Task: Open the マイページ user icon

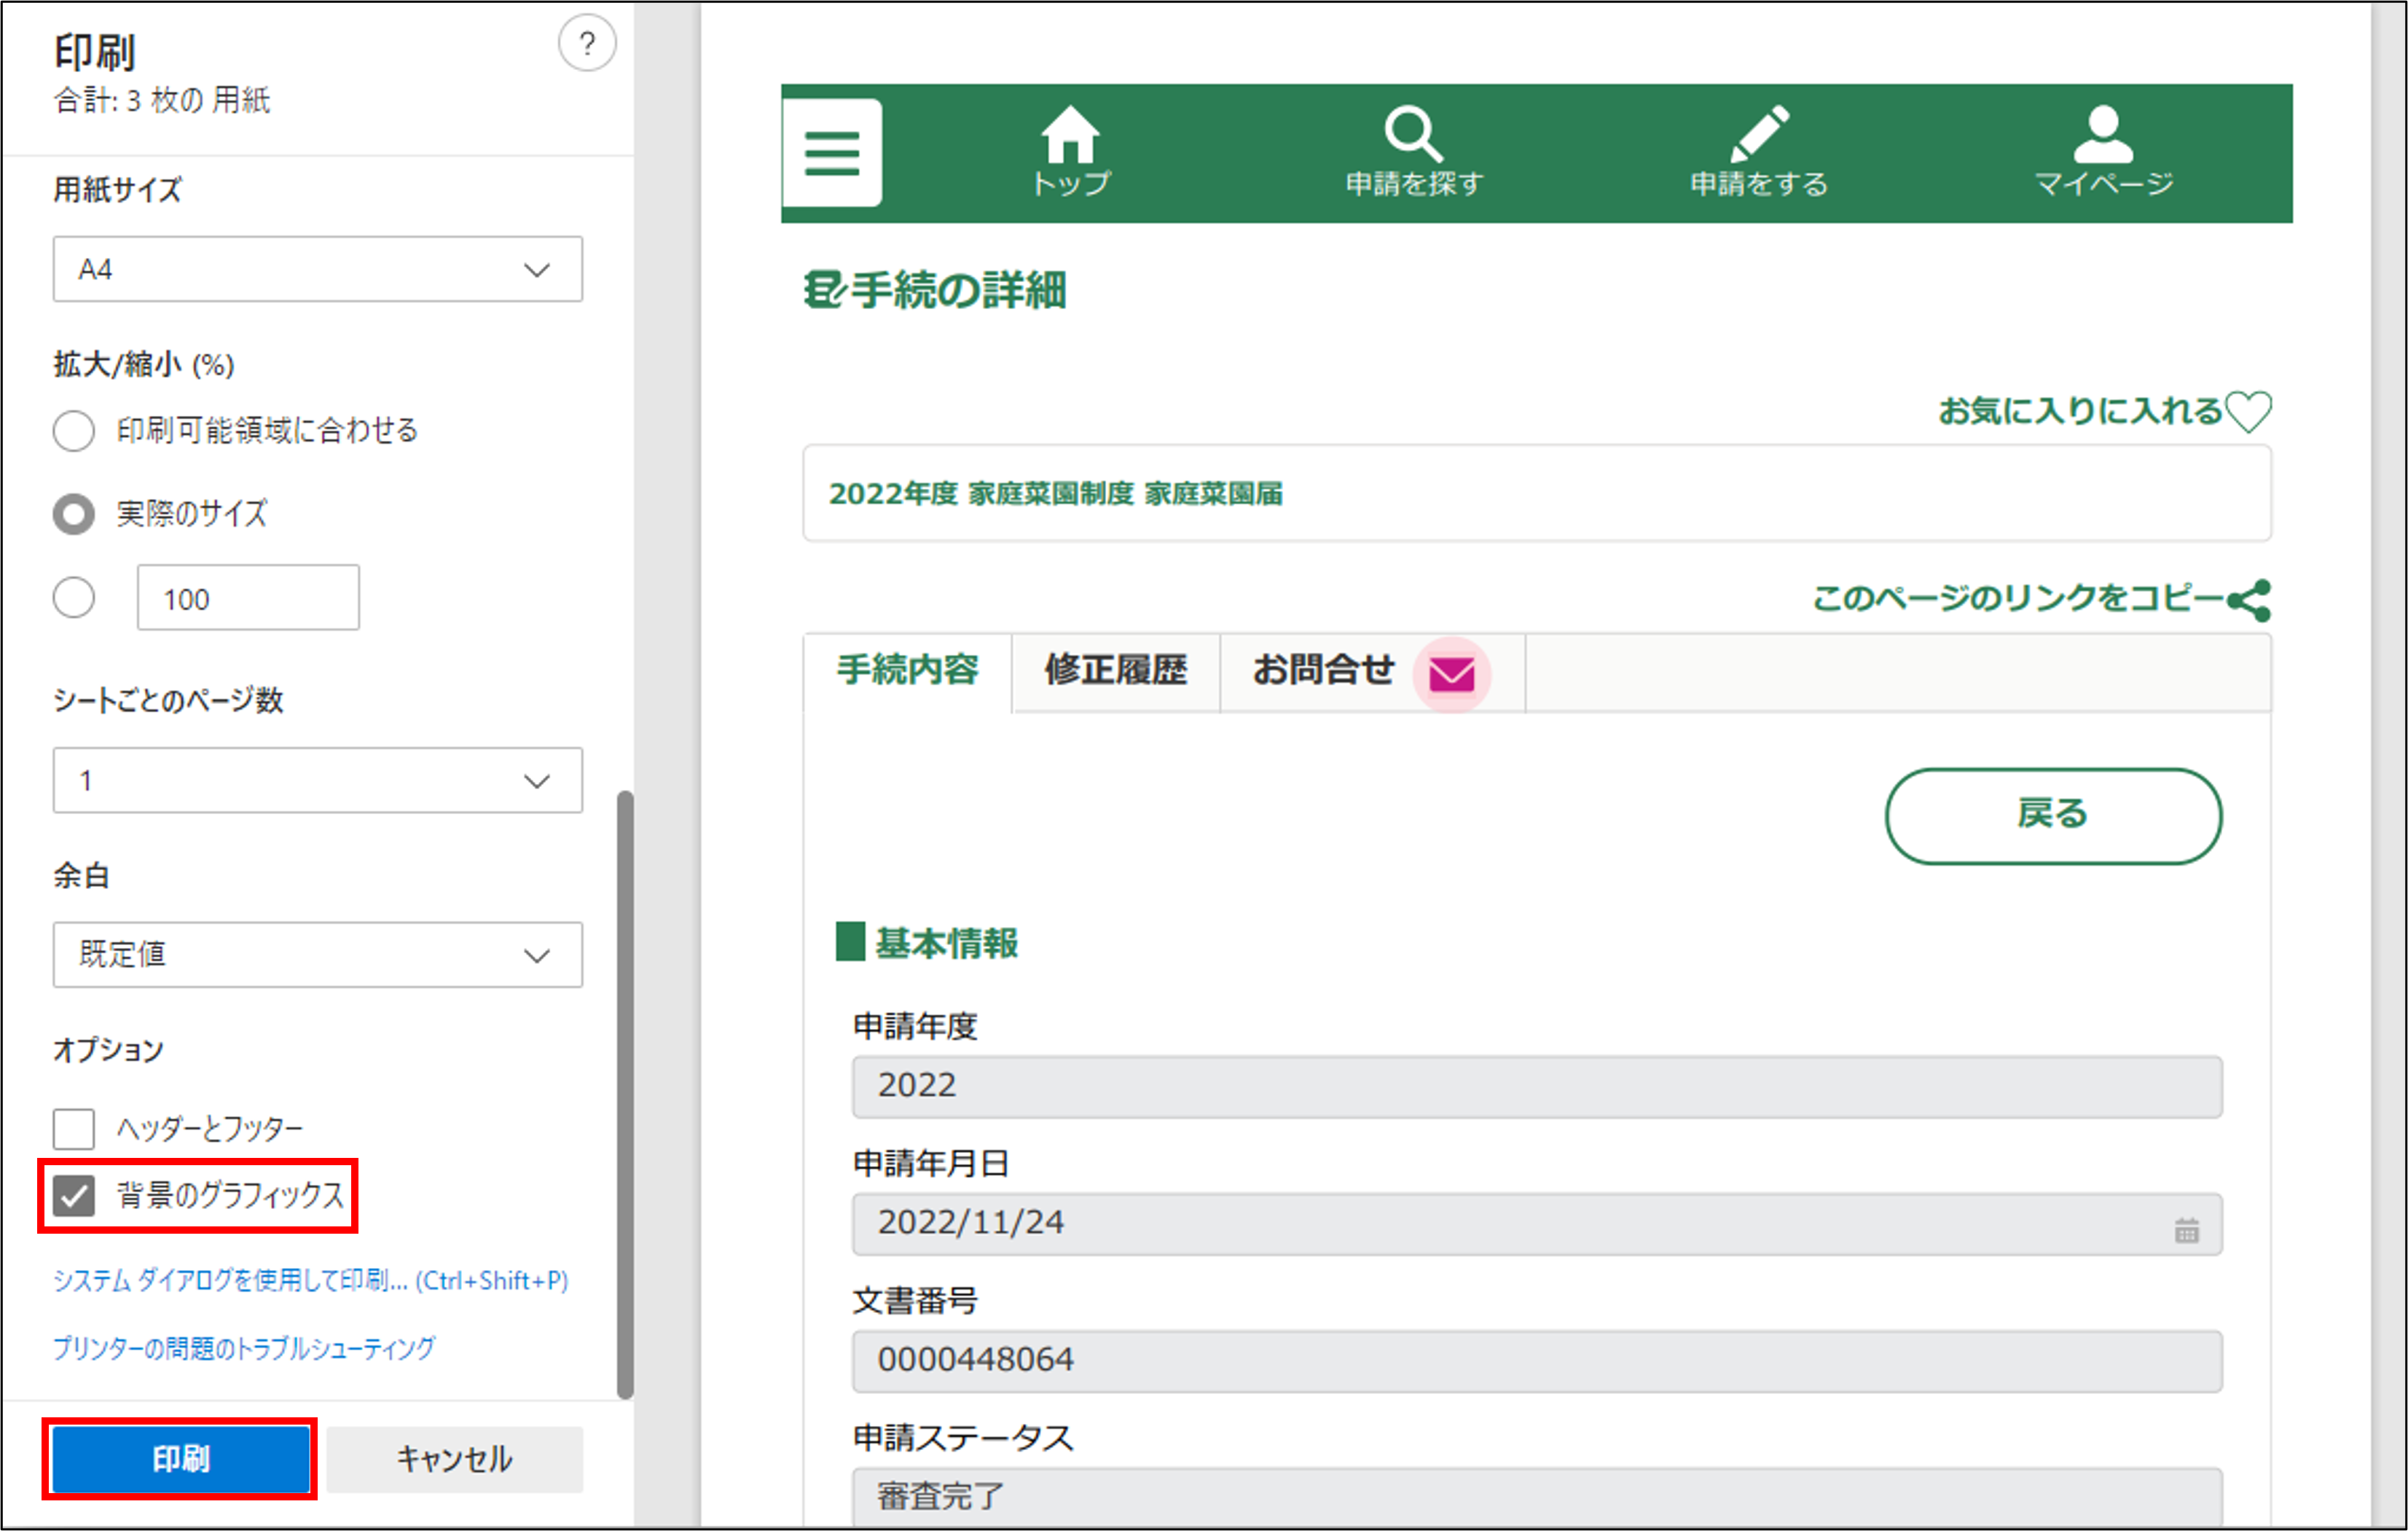Action: tap(2103, 134)
